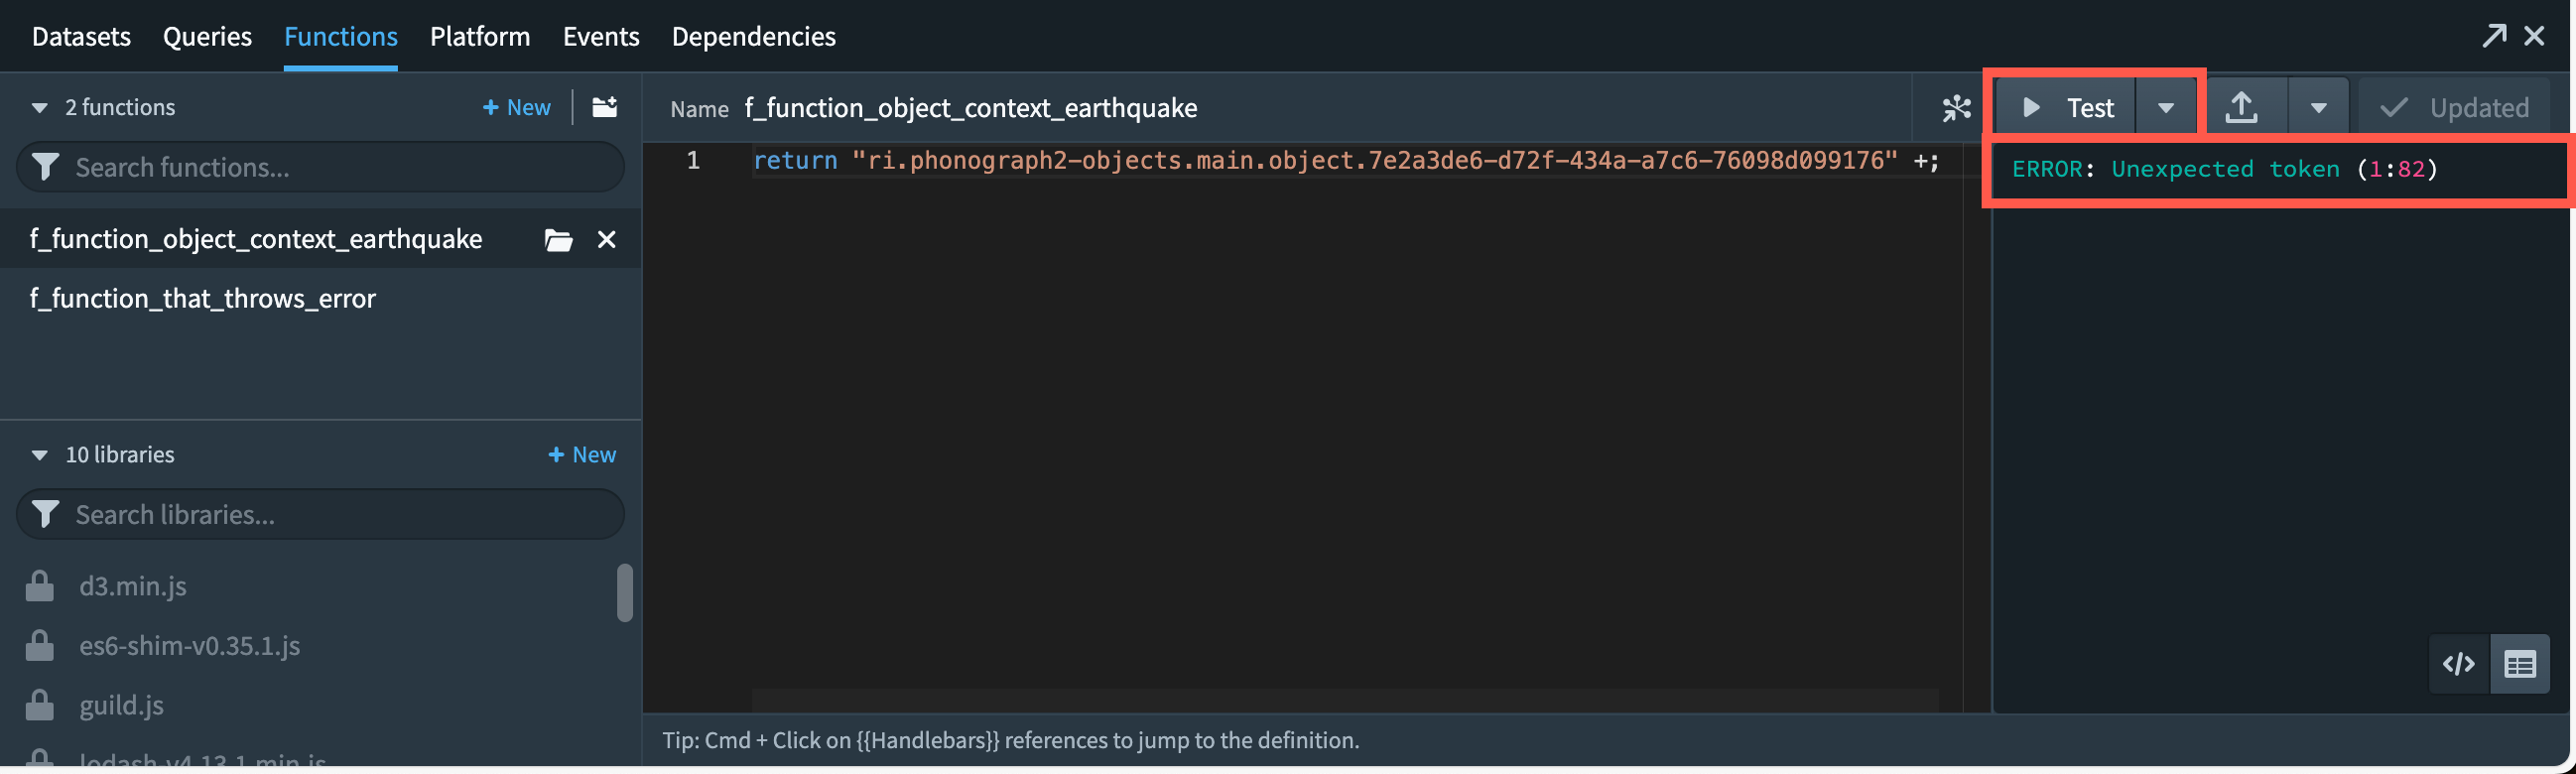Add a new library with + New
The height and width of the screenshot is (774, 2576).
(x=581, y=455)
